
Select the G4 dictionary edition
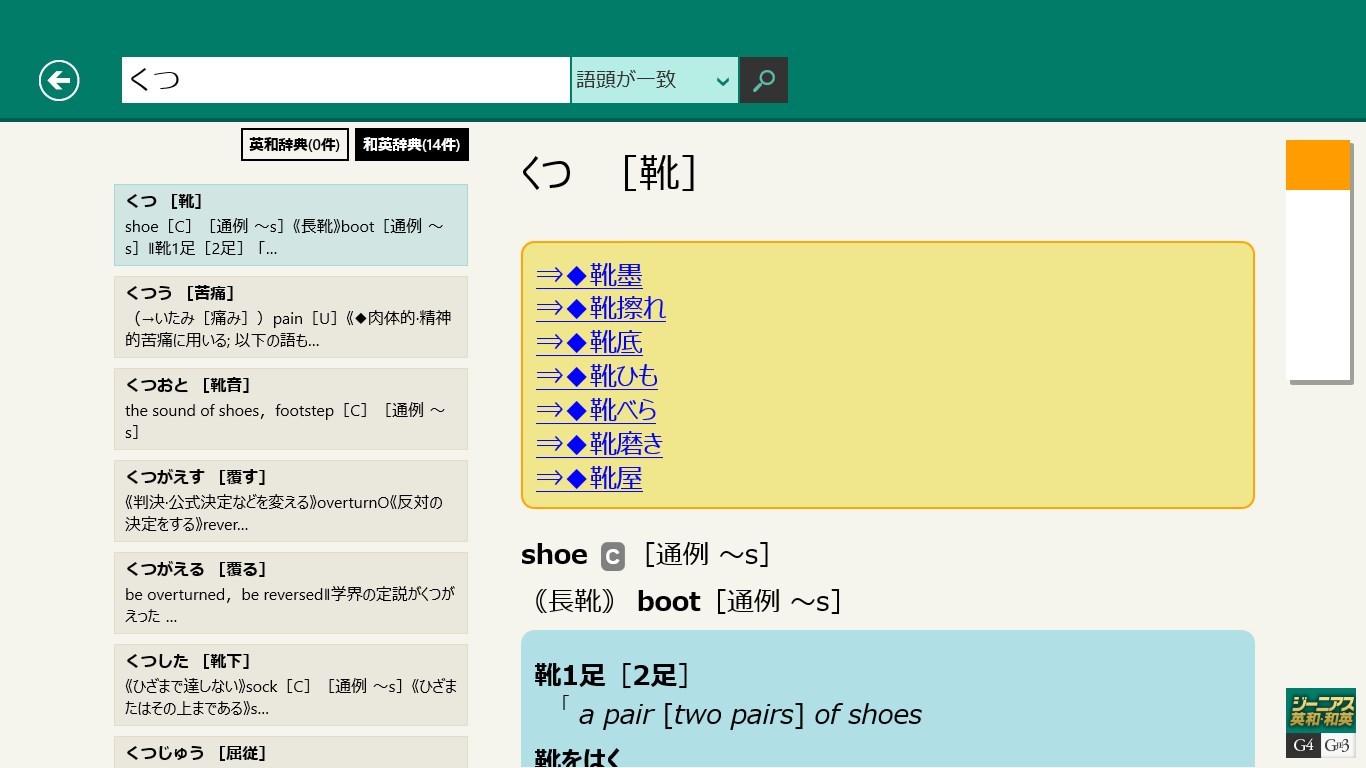point(1303,746)
